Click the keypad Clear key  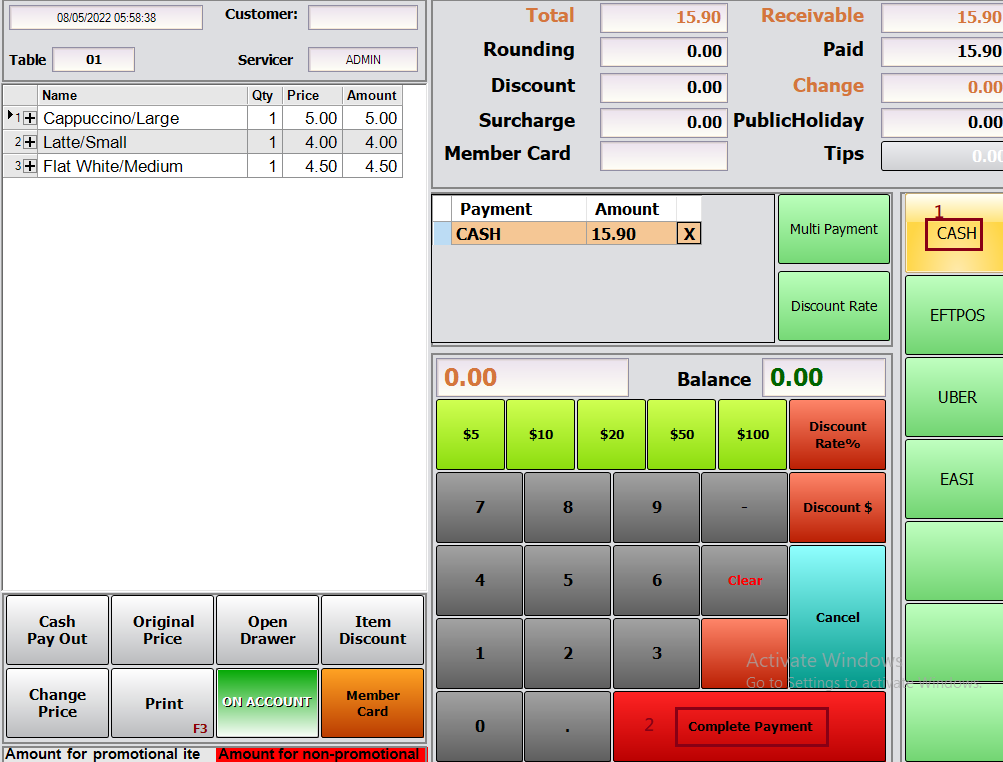[x=745, y=580]
